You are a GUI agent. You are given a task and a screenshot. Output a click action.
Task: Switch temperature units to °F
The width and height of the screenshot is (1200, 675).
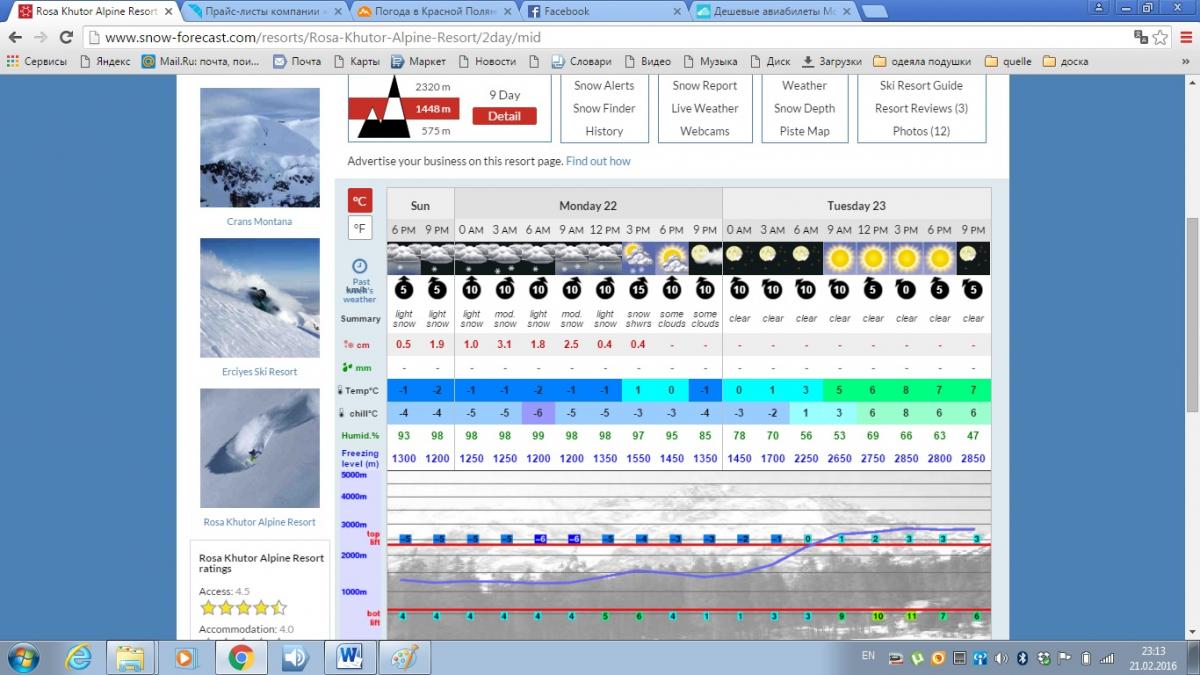click(359, 228)
